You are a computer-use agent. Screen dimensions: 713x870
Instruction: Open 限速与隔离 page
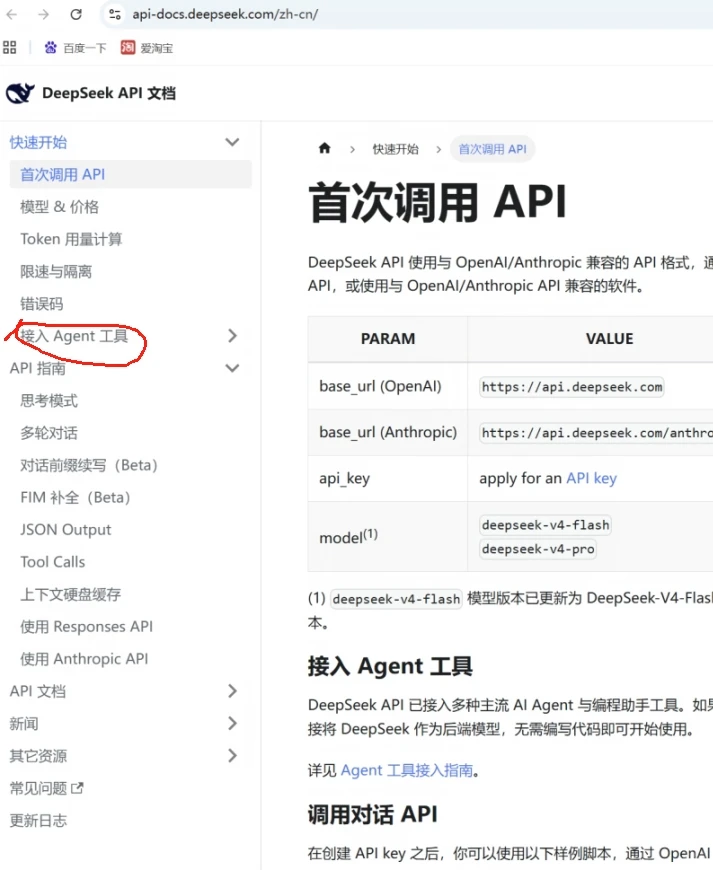point(56,271)
